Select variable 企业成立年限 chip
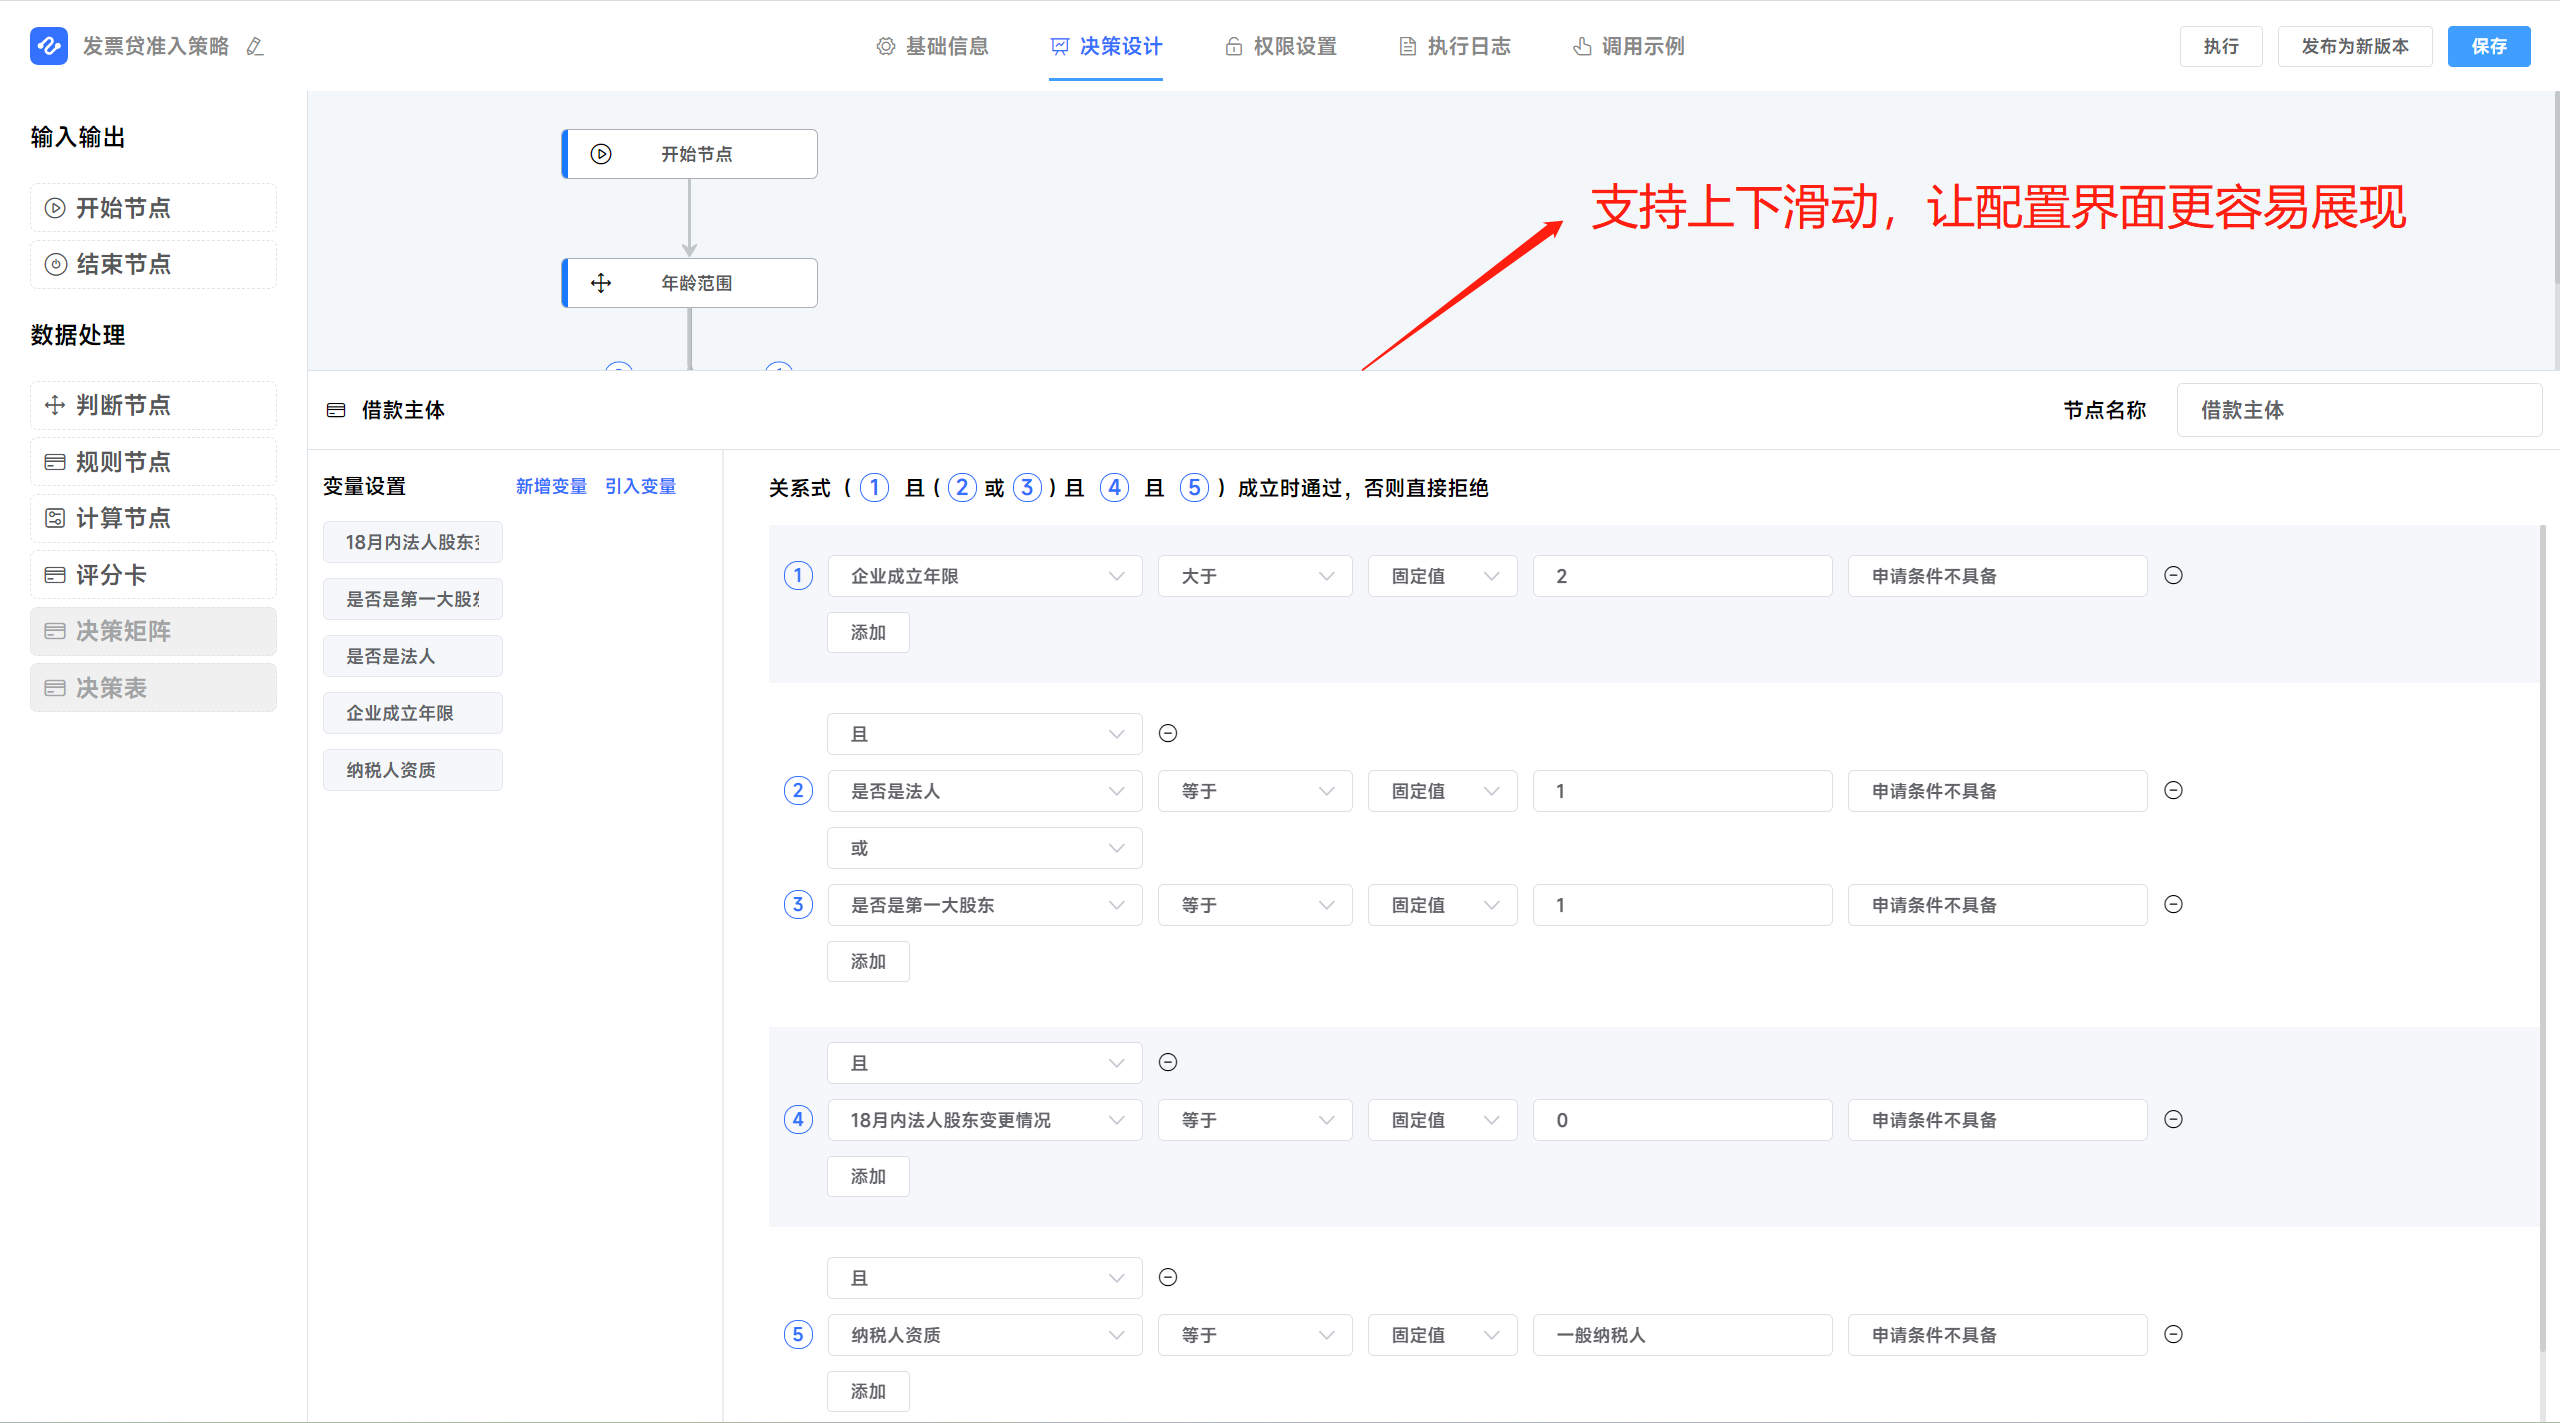 (x=413, y=713)
